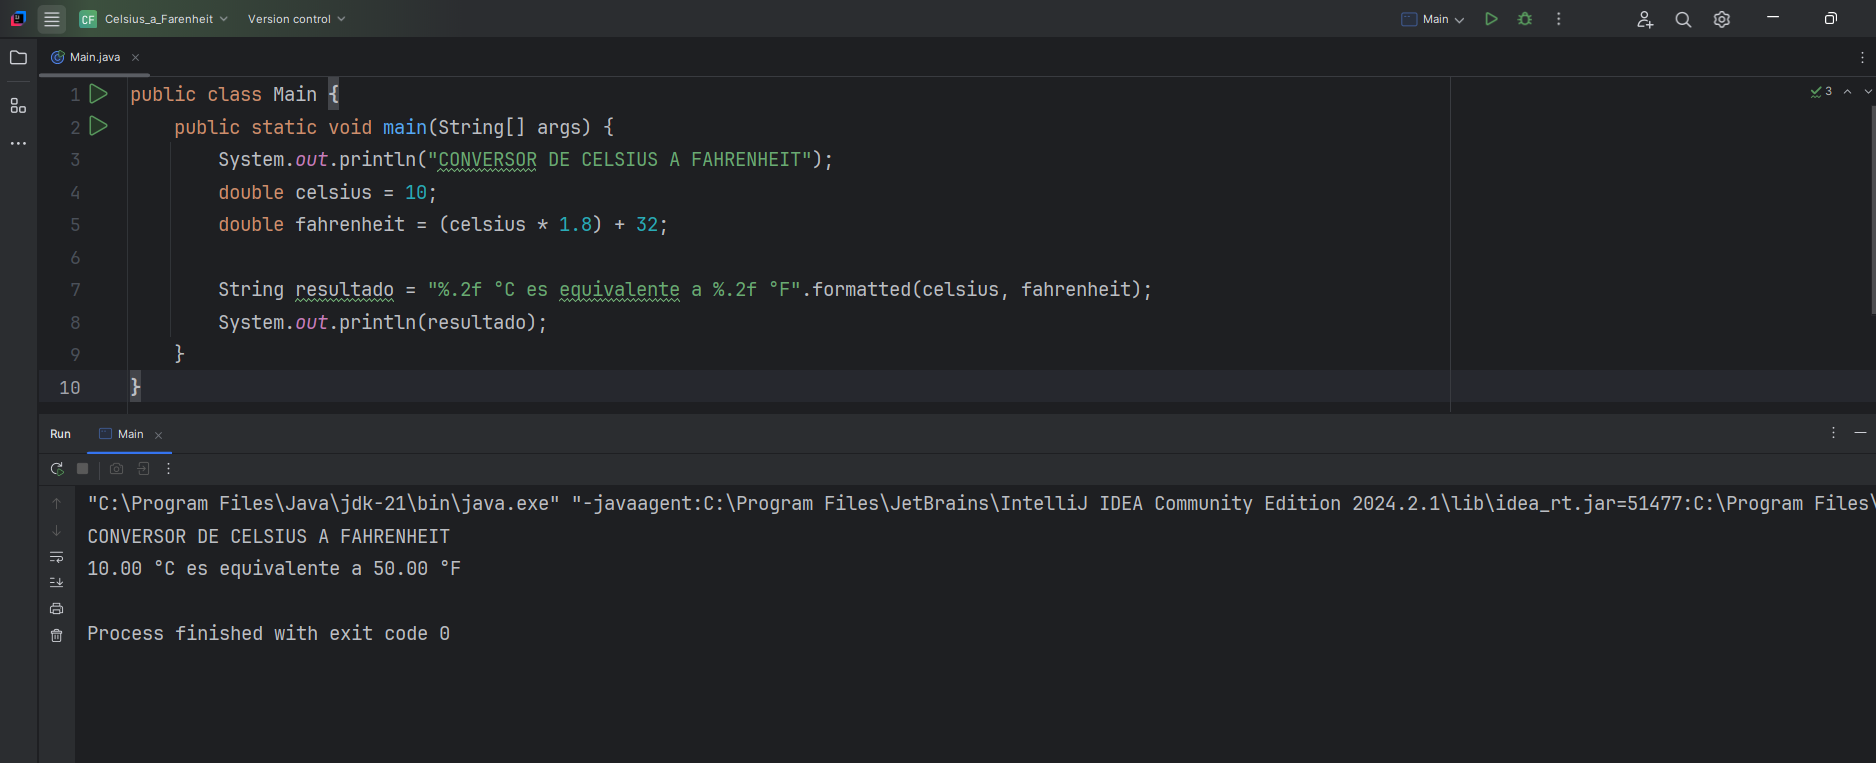Open Search Everywhere magnifier
This screenshot has width=1876, height=763.
point(1683,19)
